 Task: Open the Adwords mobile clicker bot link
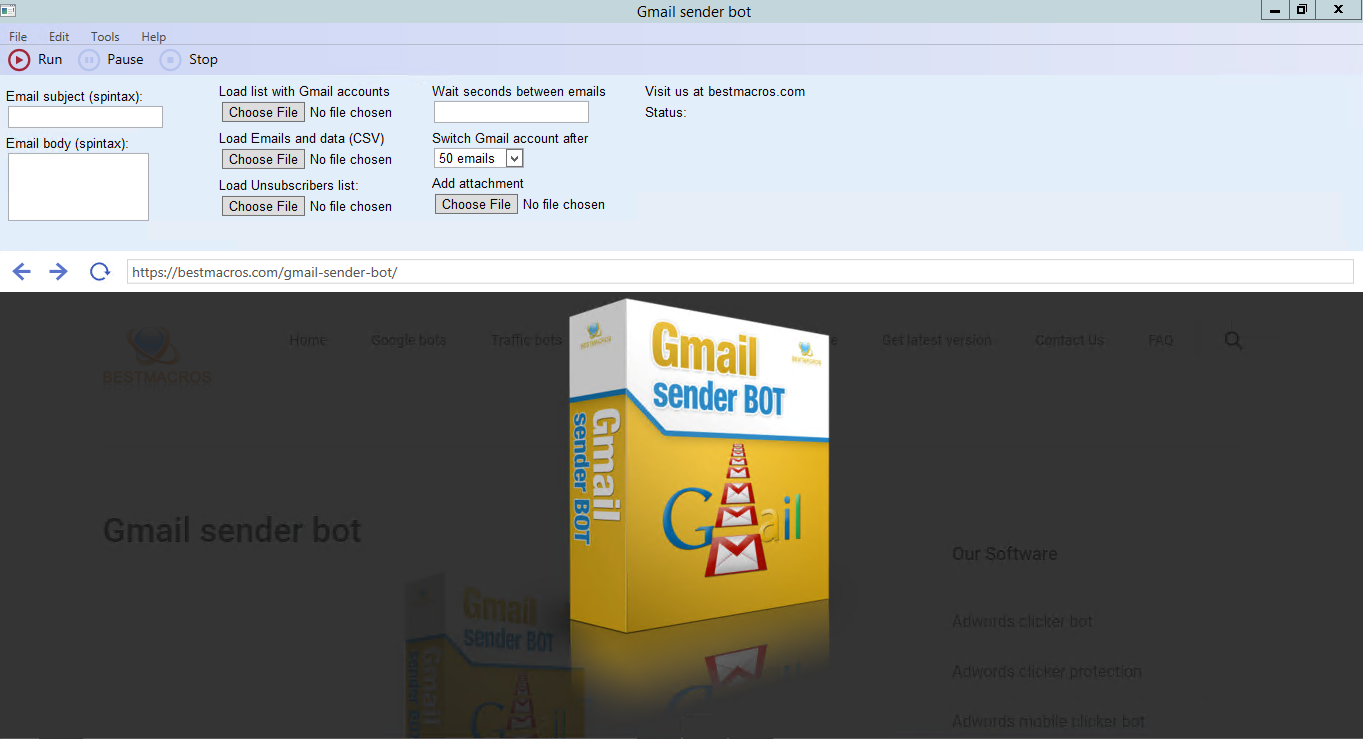point(1048,721)
